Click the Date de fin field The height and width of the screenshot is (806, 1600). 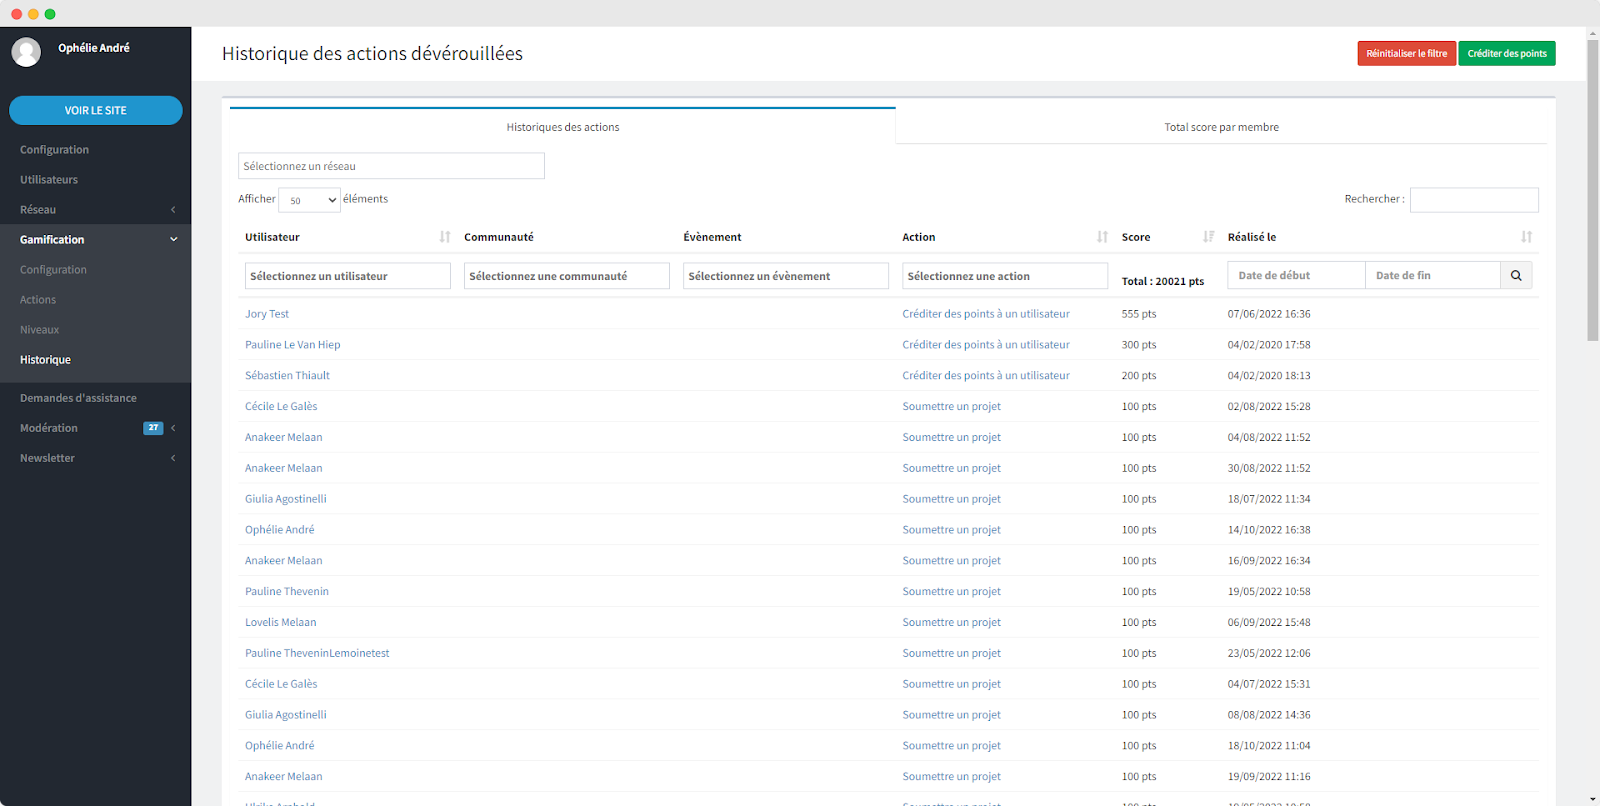pos(1433,276)
